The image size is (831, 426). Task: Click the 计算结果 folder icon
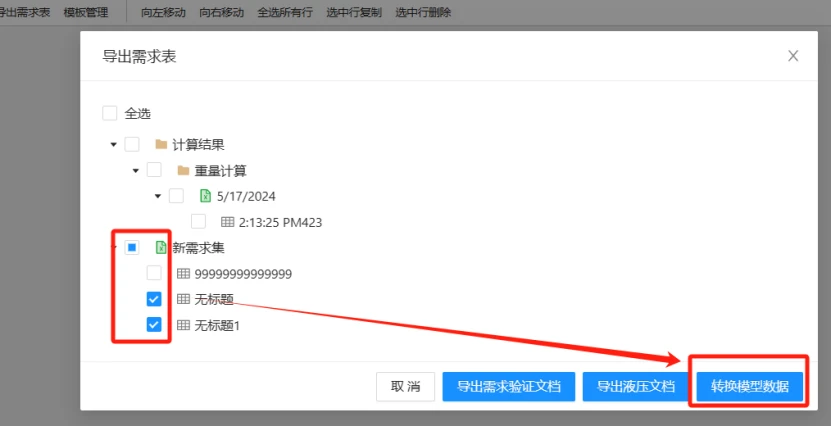(x=161, y=144)
